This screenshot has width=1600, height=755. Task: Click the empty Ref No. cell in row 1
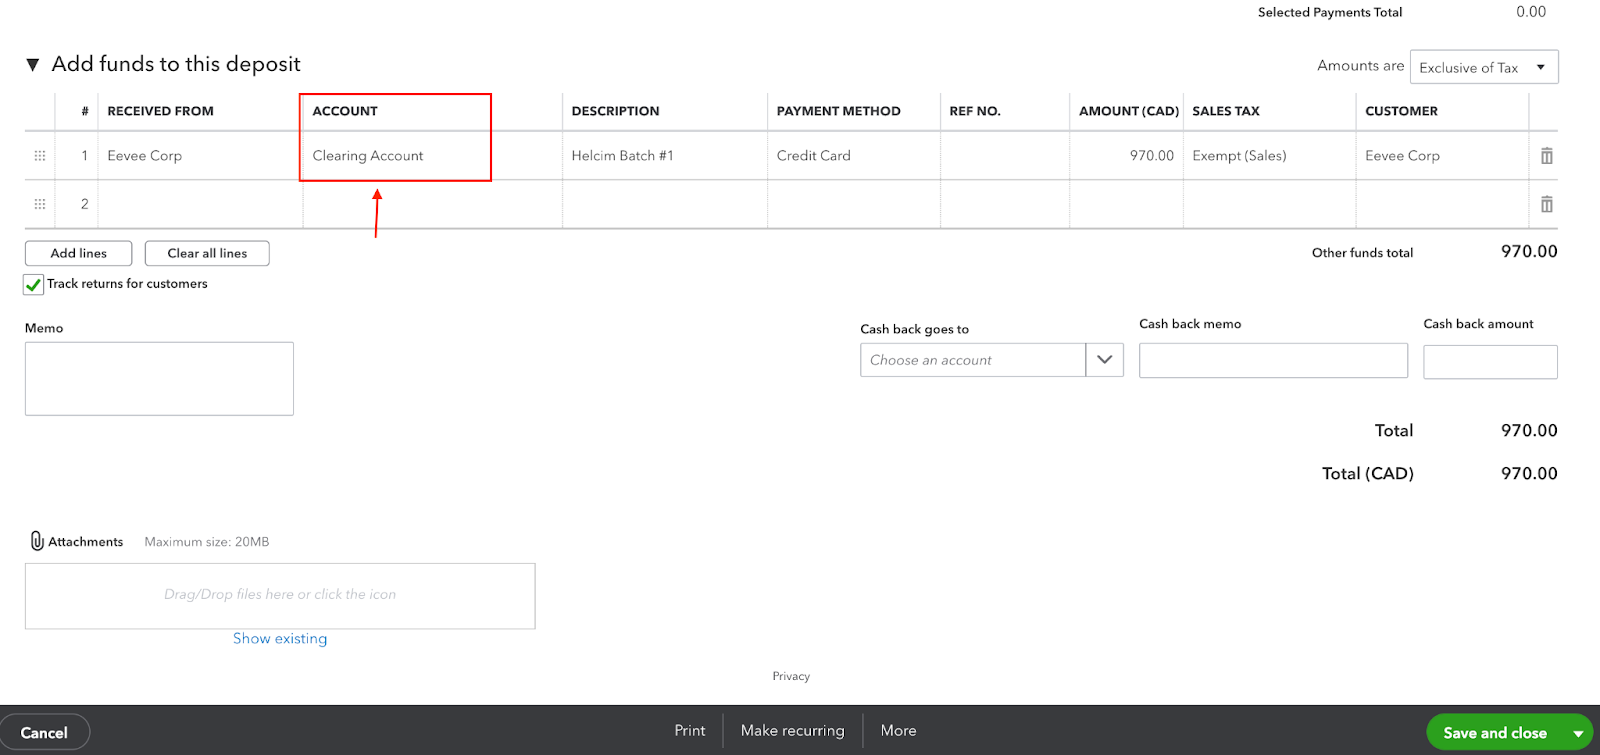coord(1005,156)
